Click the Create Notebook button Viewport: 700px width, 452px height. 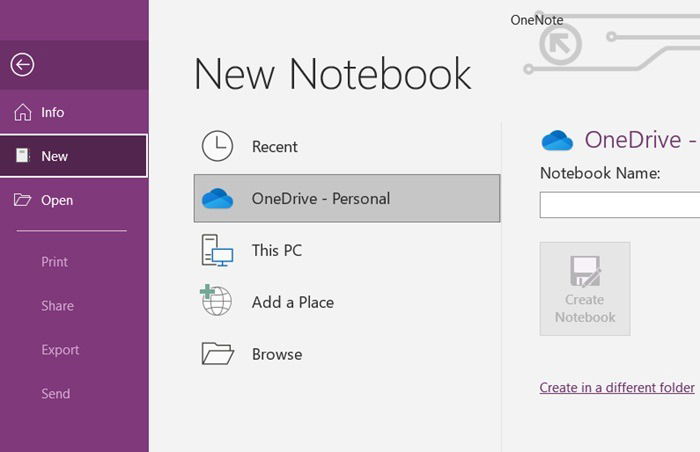[585, 289]
